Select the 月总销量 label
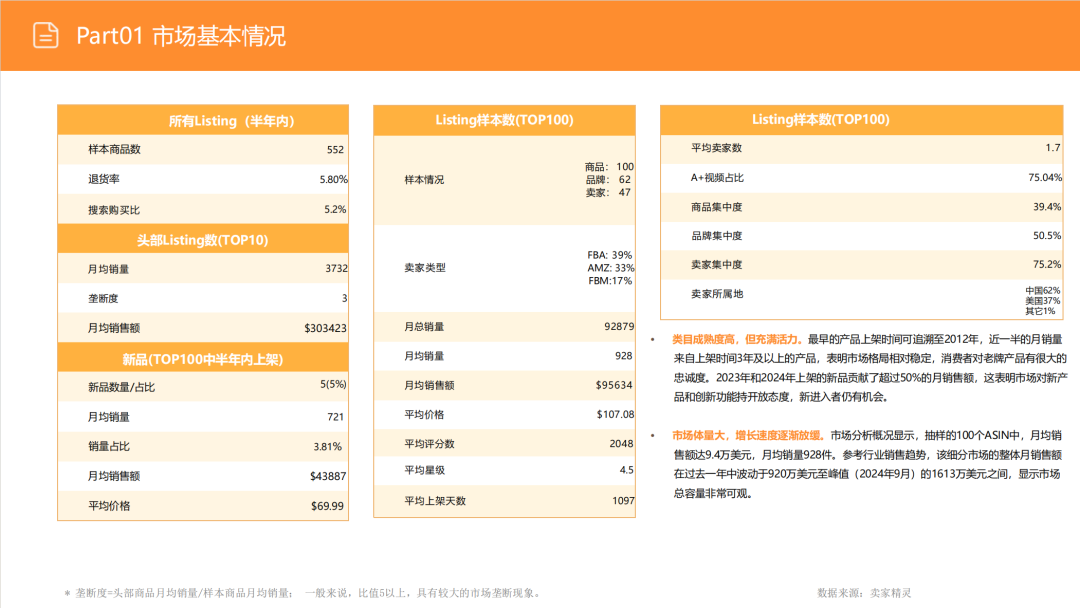The image size is (1080, 608). (424, 327)
